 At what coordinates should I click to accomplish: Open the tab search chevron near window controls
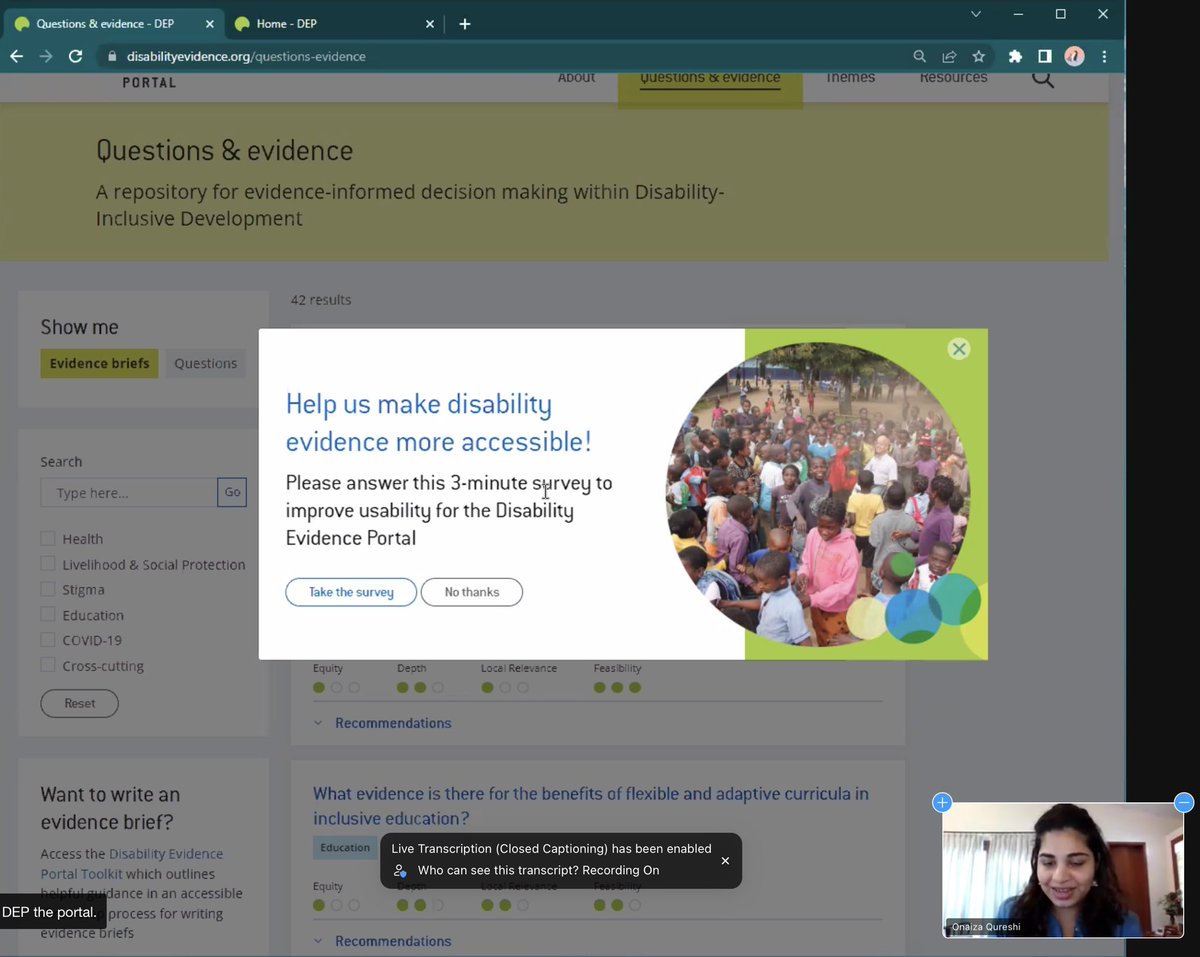click(x=975, y=14)
